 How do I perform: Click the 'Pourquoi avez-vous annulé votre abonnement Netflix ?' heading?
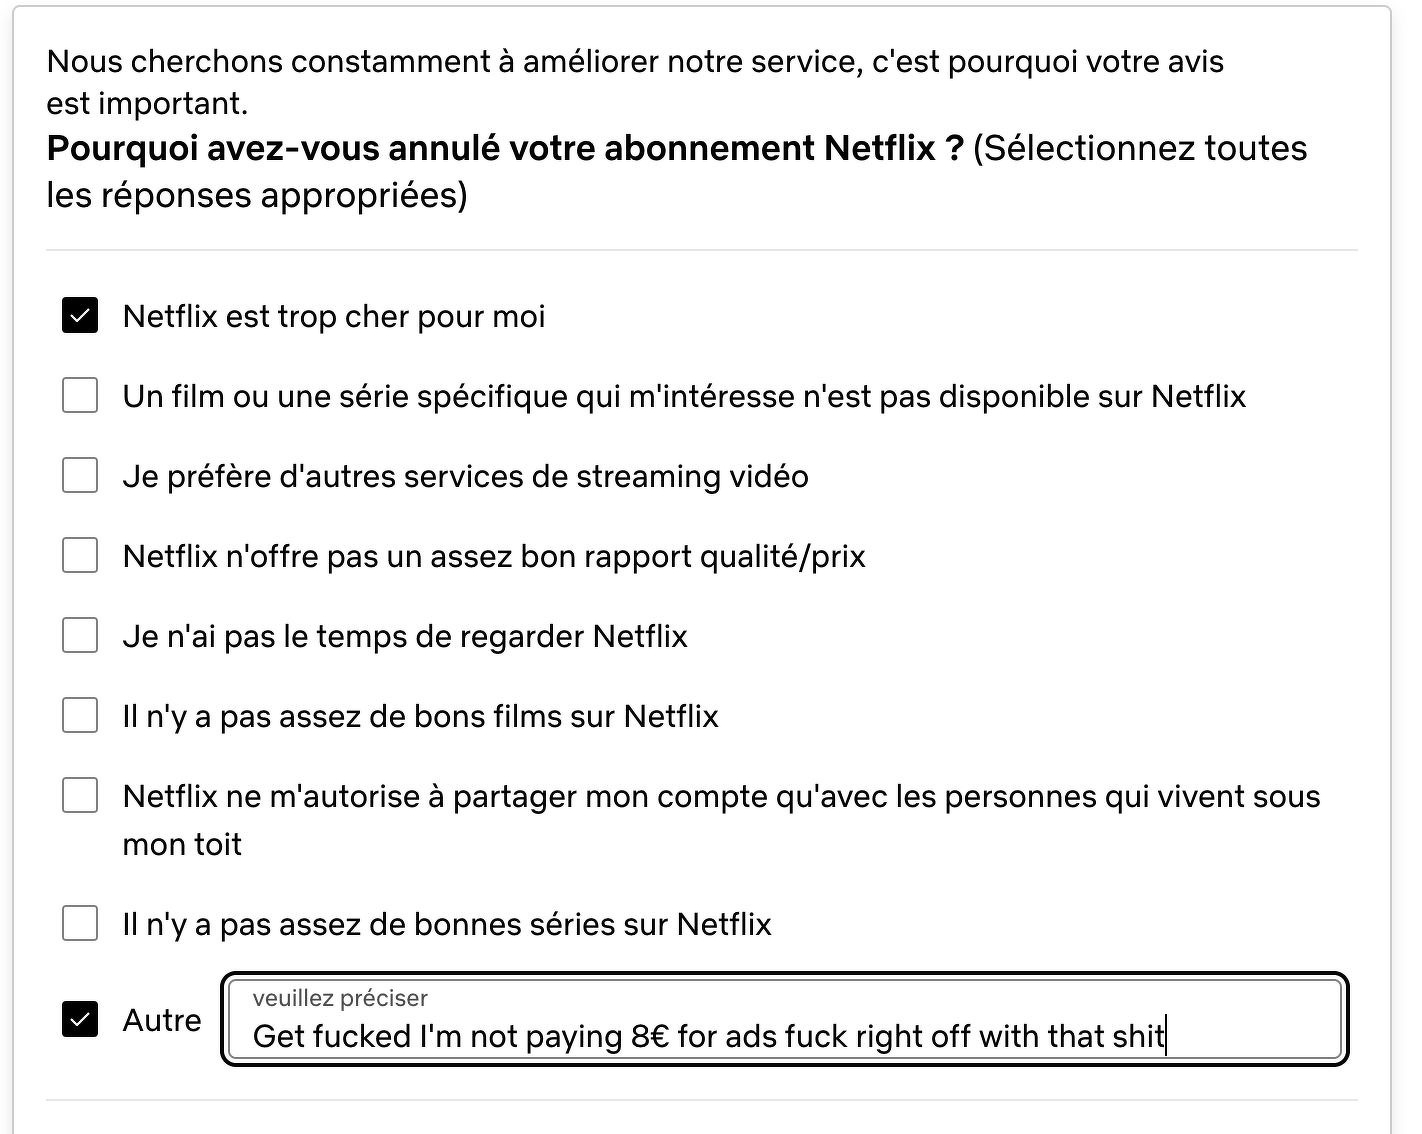pos(505,149)
